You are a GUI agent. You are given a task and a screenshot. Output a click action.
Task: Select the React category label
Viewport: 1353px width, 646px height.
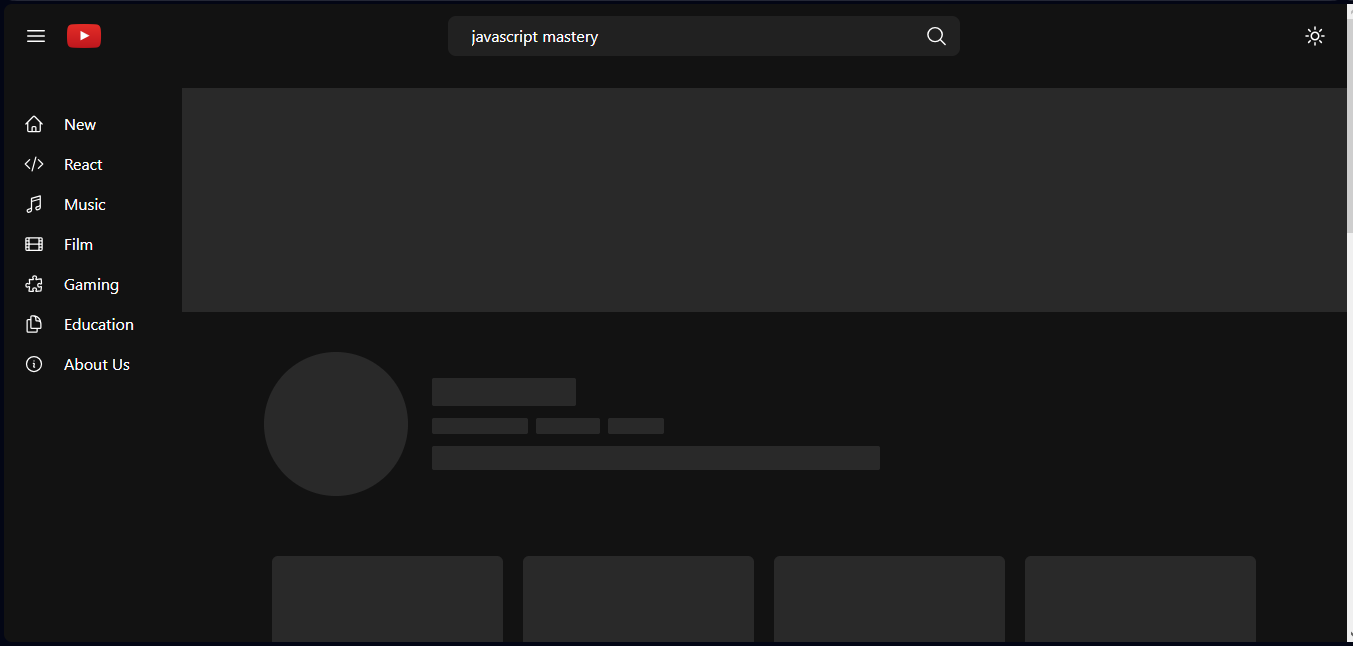pos(83,164)
